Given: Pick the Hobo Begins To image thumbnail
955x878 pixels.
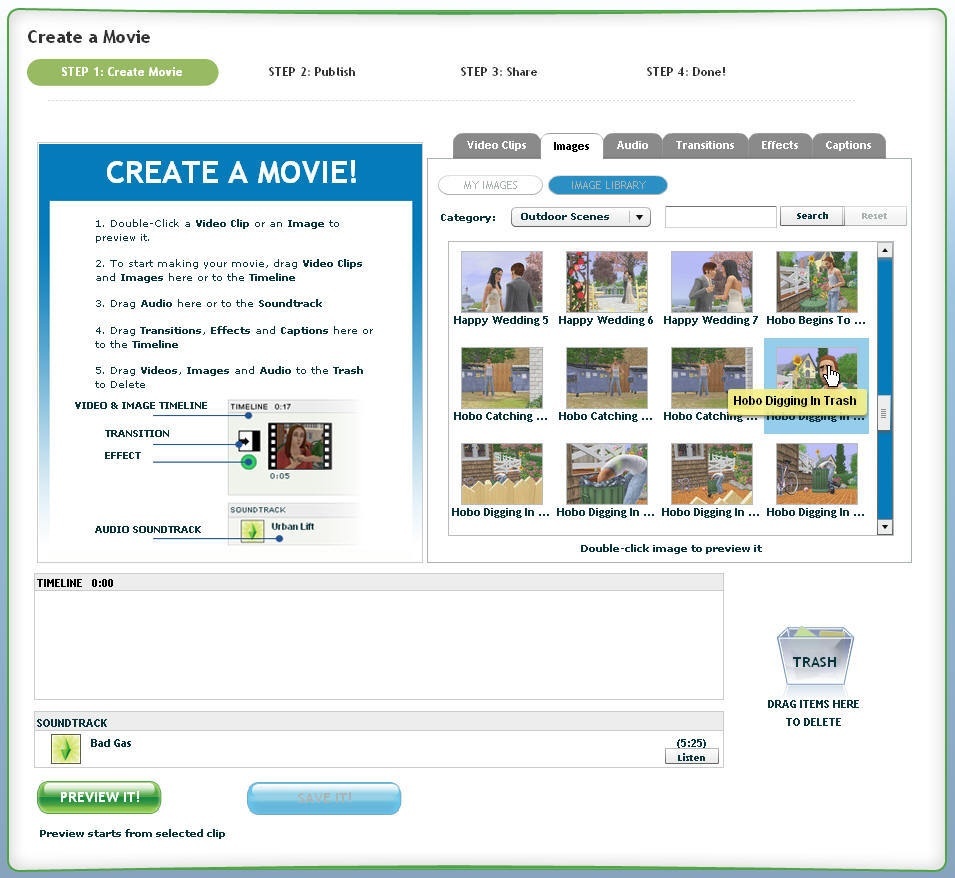Looking at the screenshot, I should pyautogui.click(x=816, y=282).
